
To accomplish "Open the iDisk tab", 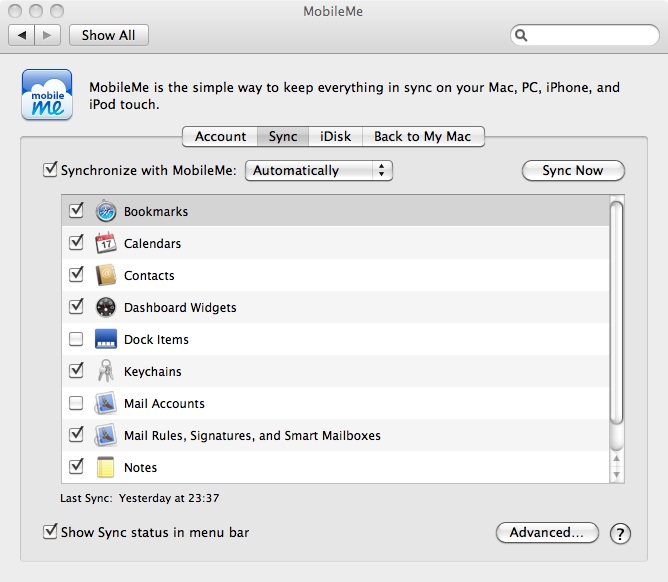I will (x=335, y=136).
